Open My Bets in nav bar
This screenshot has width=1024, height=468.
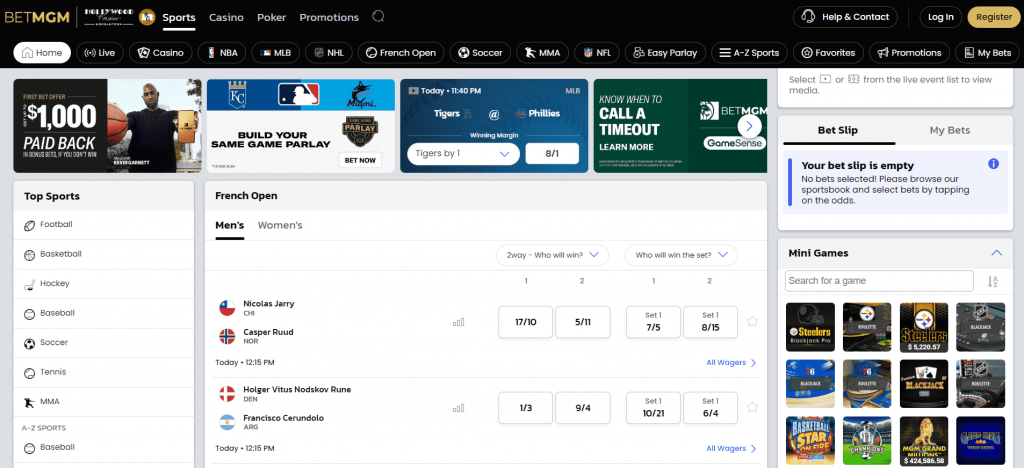pos(987,53)
